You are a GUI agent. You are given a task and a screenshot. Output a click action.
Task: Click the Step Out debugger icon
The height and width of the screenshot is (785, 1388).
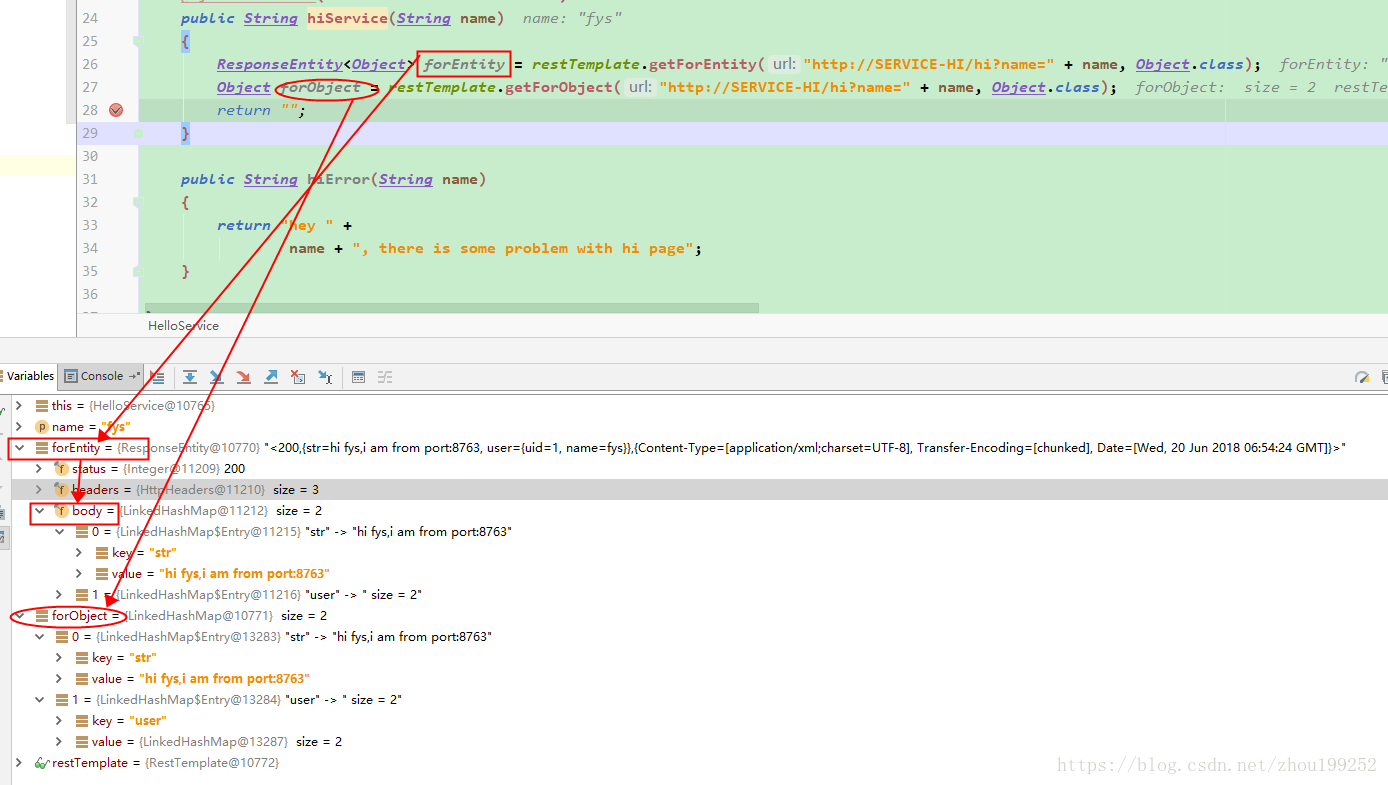270,377
